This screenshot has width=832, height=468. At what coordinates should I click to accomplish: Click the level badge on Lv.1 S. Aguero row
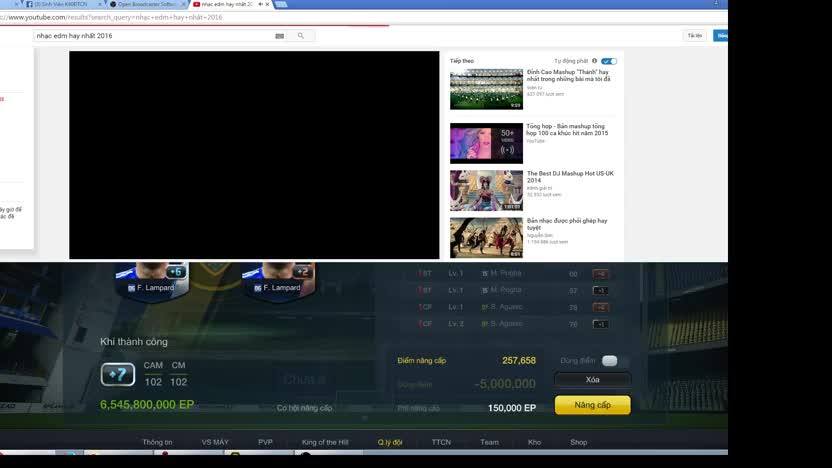pos(600,307)
